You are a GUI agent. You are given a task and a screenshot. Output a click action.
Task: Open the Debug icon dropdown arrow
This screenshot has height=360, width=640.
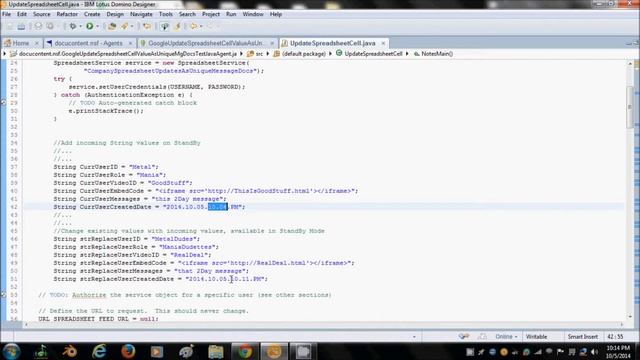tap(80, 27)
